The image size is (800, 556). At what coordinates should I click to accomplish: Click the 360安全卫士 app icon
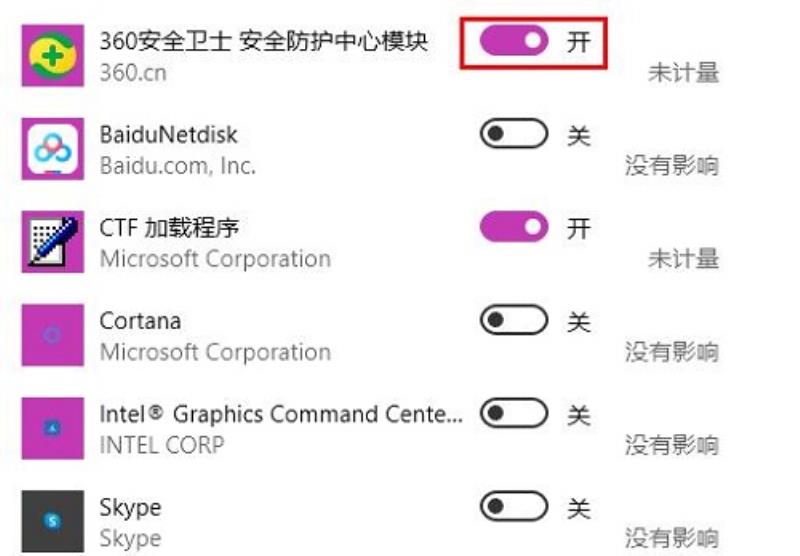(53, 55)
